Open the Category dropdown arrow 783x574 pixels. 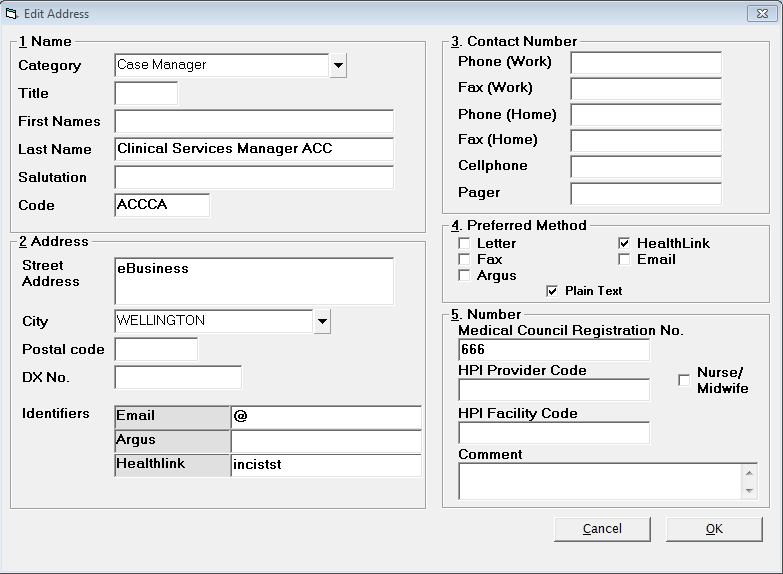click(338, 65)
